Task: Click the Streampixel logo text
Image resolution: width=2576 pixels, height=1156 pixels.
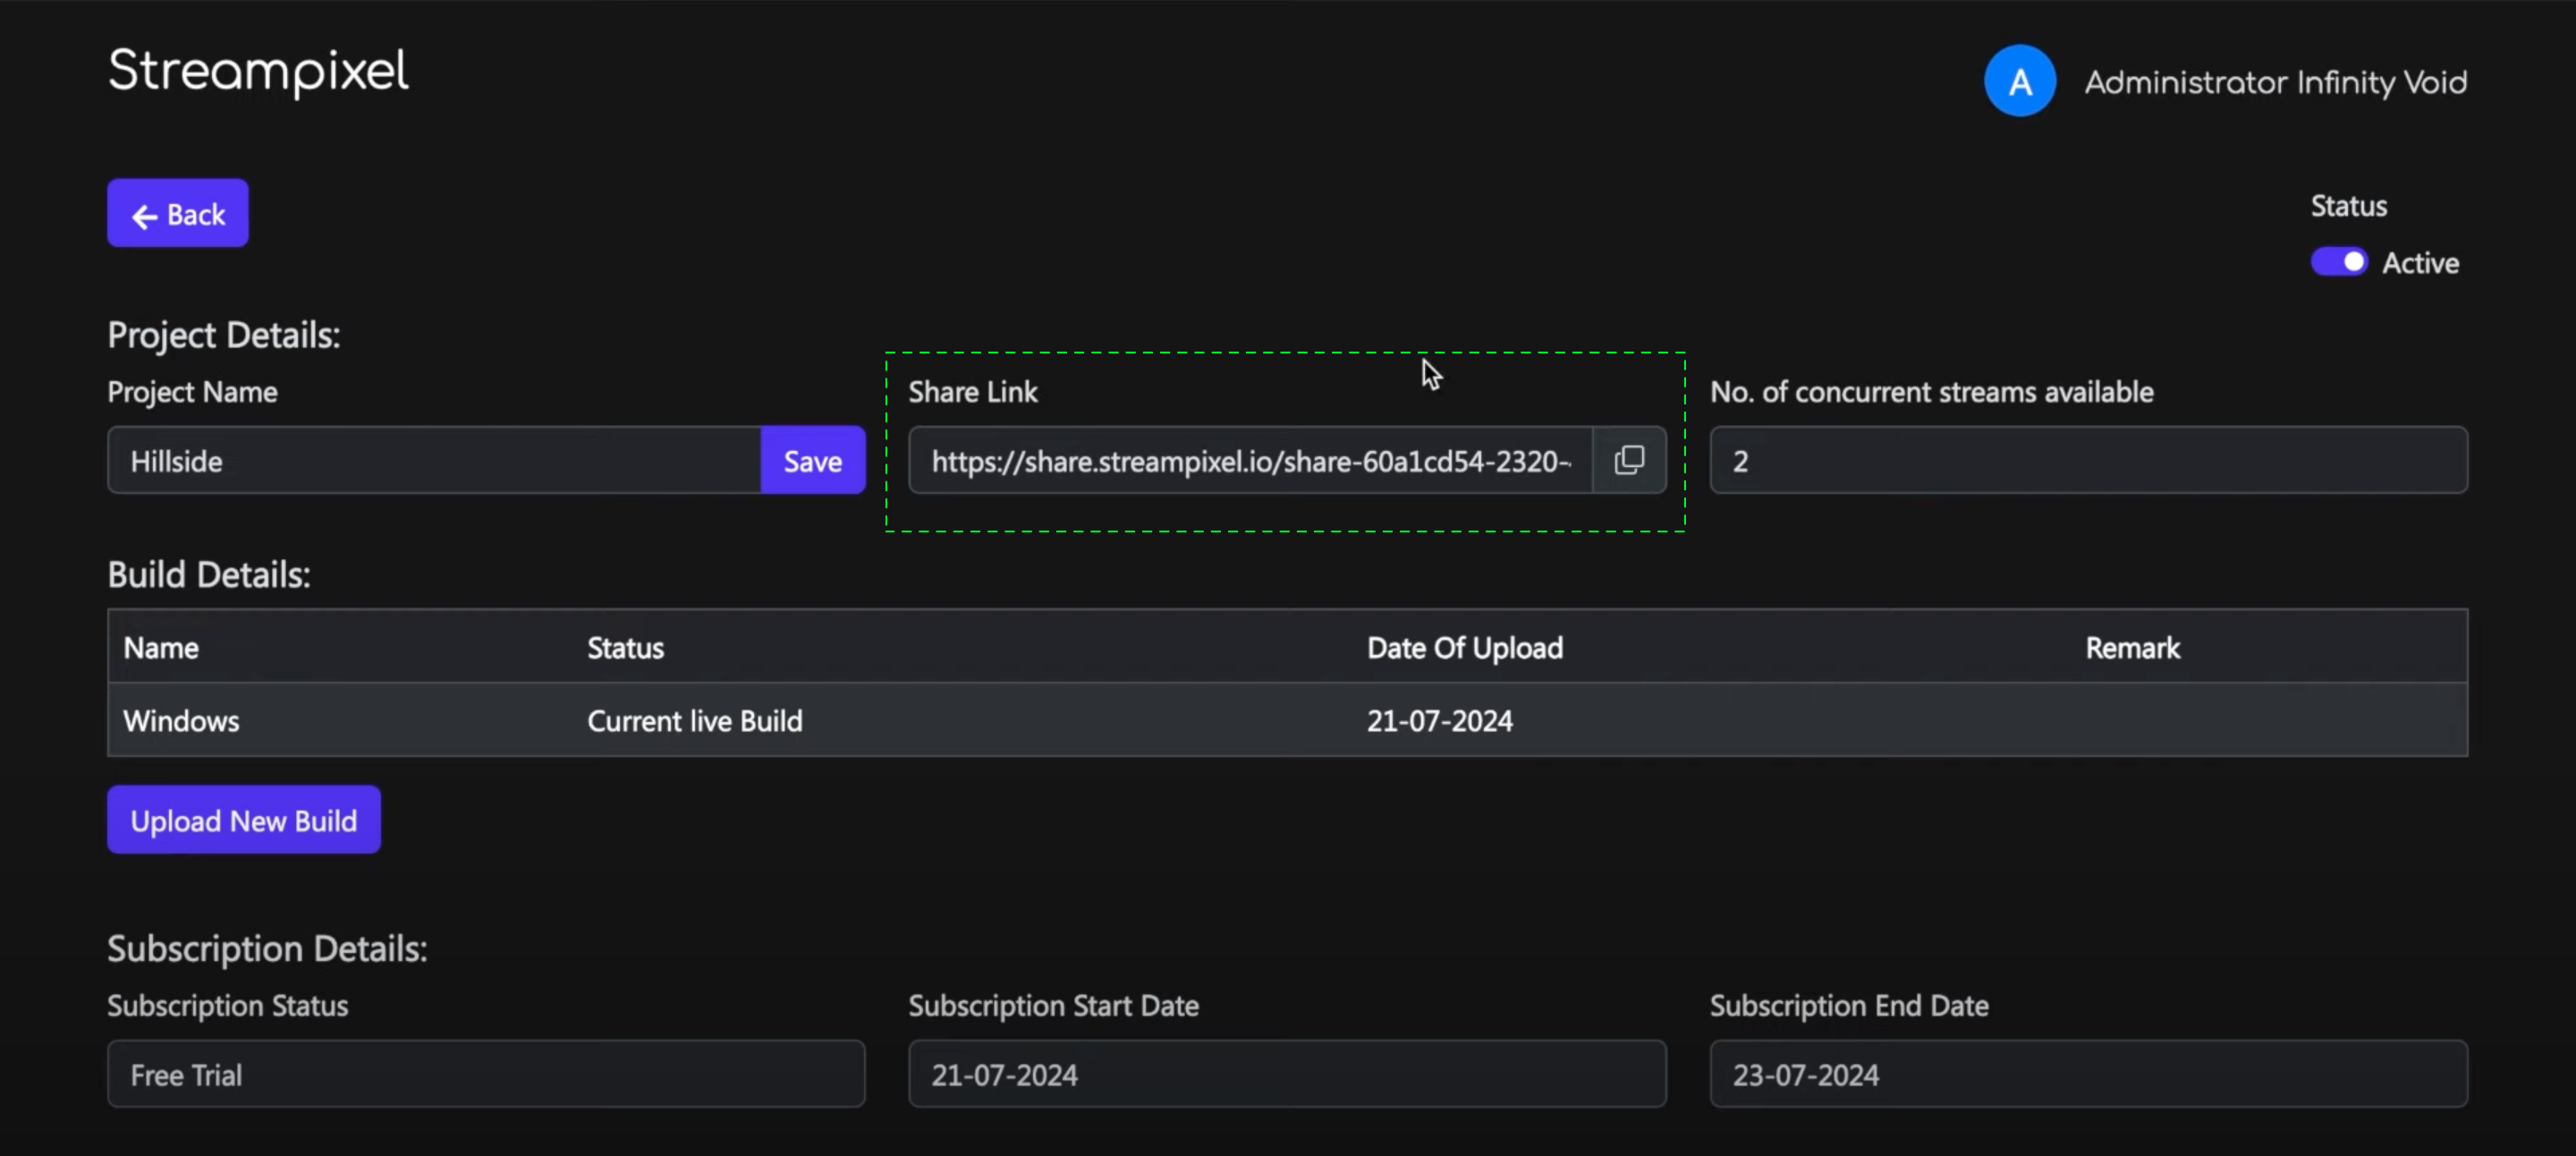Action: click(258, 71)
